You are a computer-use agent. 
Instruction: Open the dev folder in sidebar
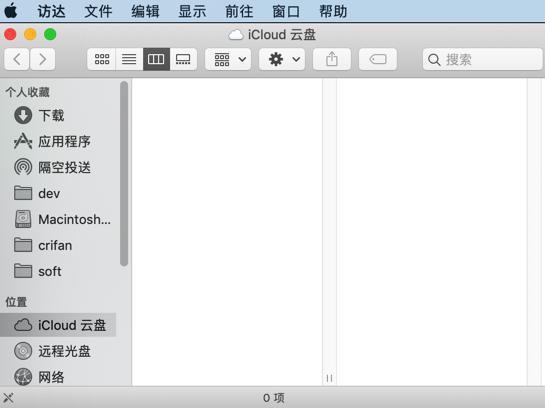58,193
